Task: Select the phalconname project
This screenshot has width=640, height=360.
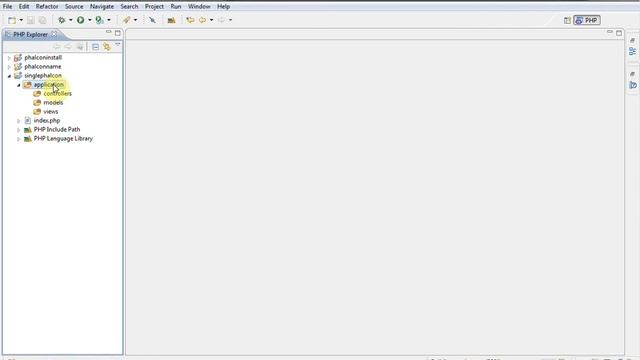Action: 43,67
